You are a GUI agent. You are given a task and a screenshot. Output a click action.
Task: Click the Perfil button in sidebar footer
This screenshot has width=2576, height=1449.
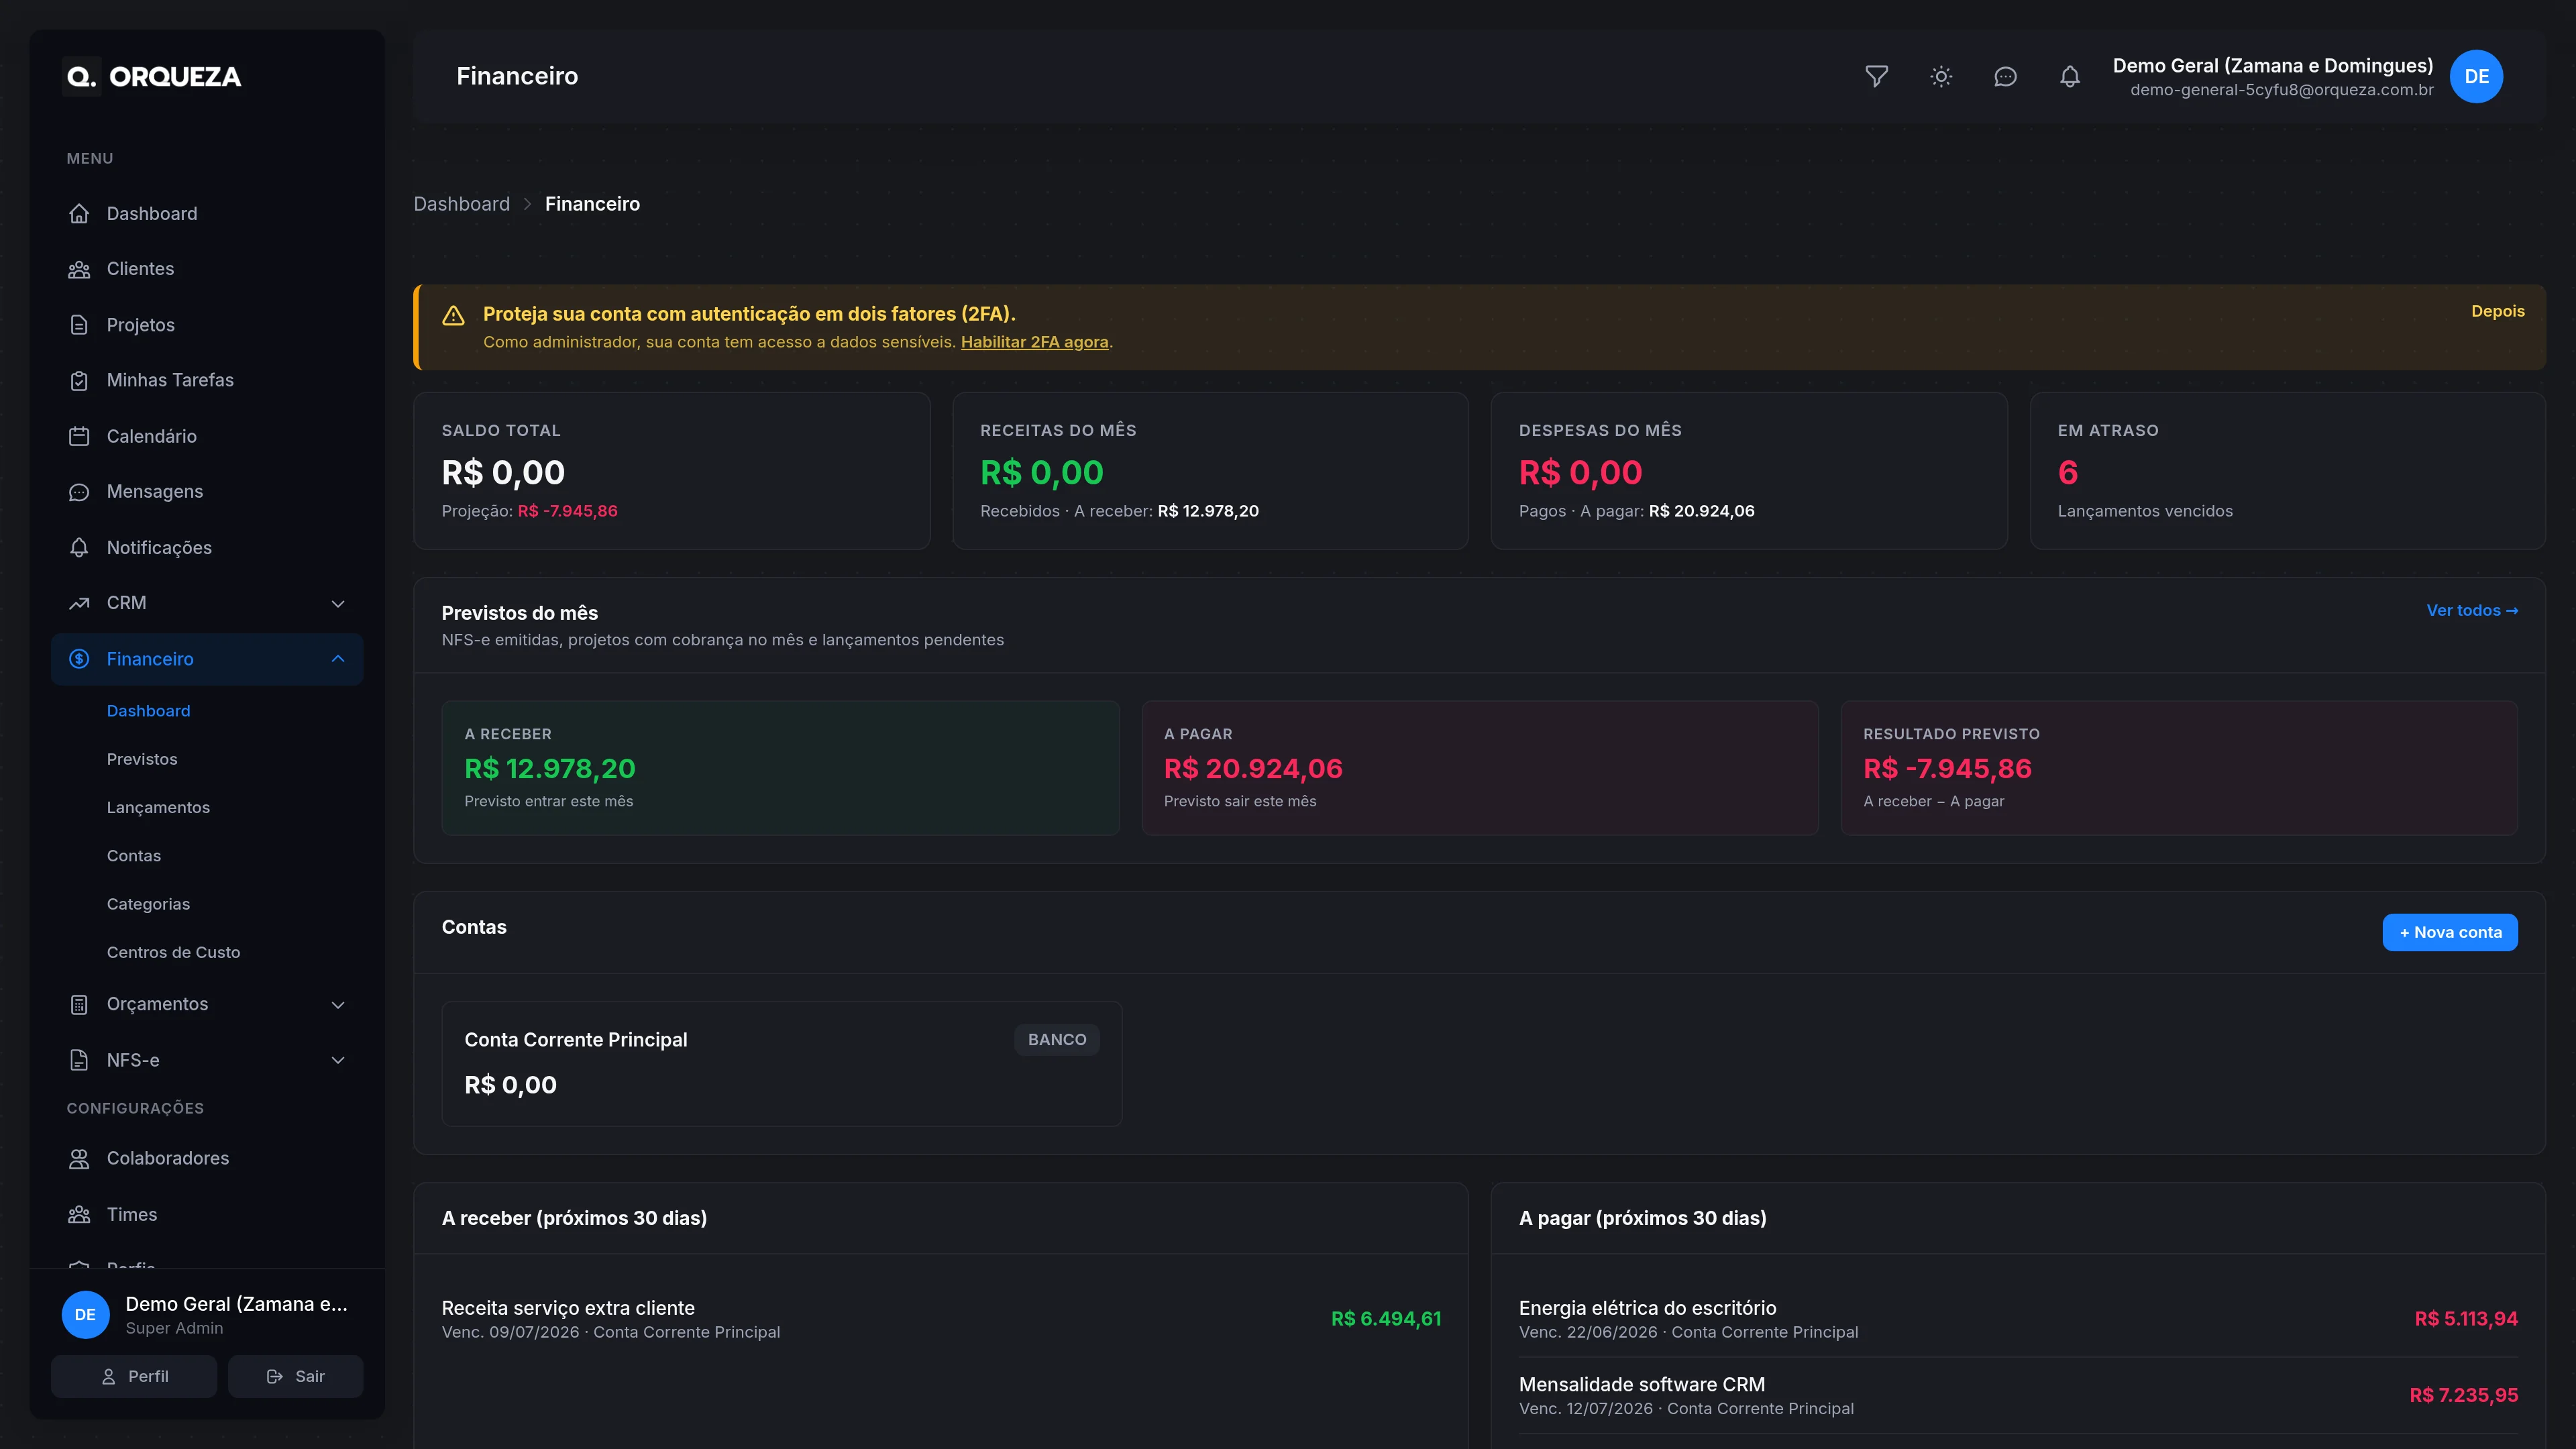coord(134,1376)
